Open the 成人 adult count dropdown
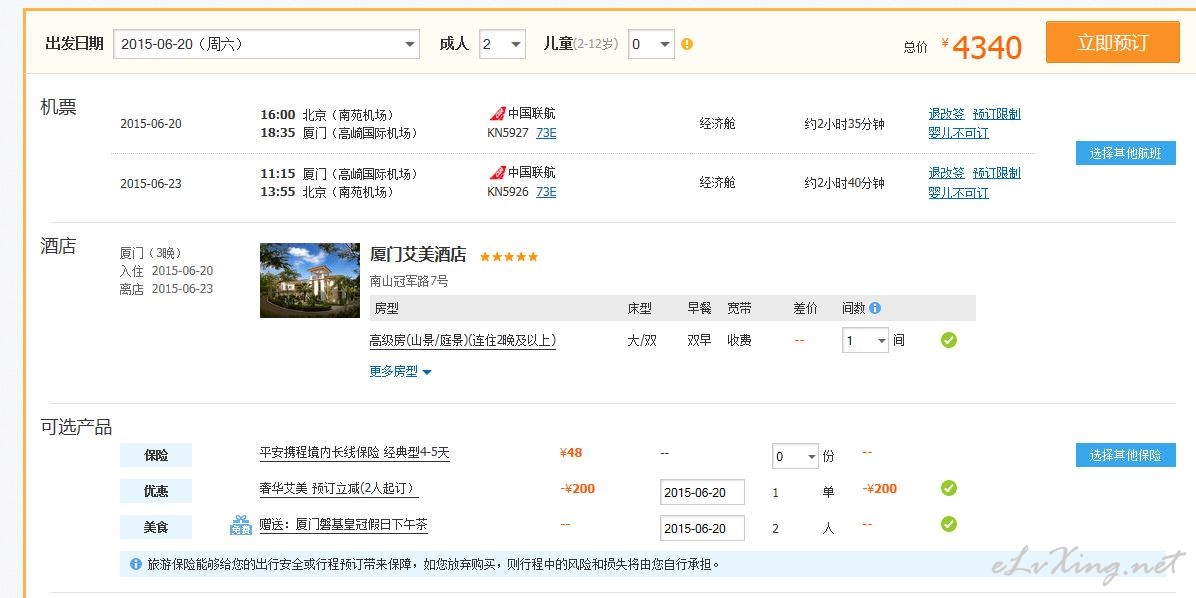The image size is (1196, 598). (x=502, y=44)
